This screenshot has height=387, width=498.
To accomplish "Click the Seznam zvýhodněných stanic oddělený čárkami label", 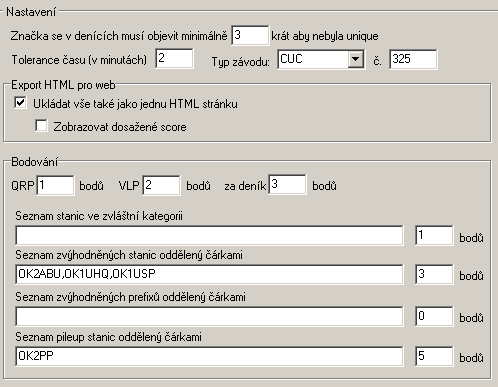I will pos(129,255).
